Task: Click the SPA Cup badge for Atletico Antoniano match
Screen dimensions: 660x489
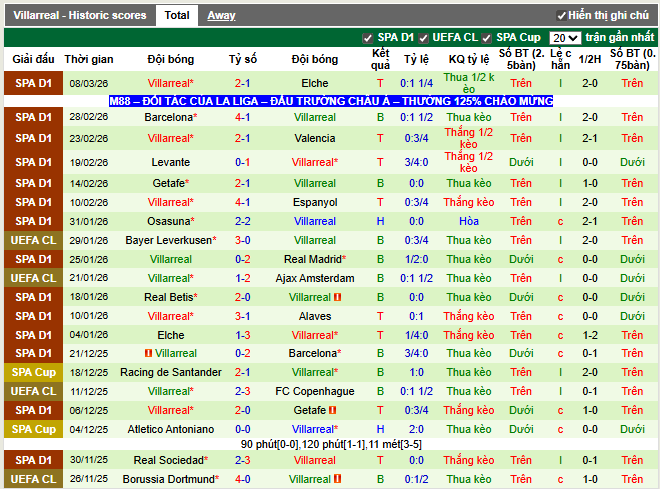Action: pyautogui.click(x=33, y=429)
